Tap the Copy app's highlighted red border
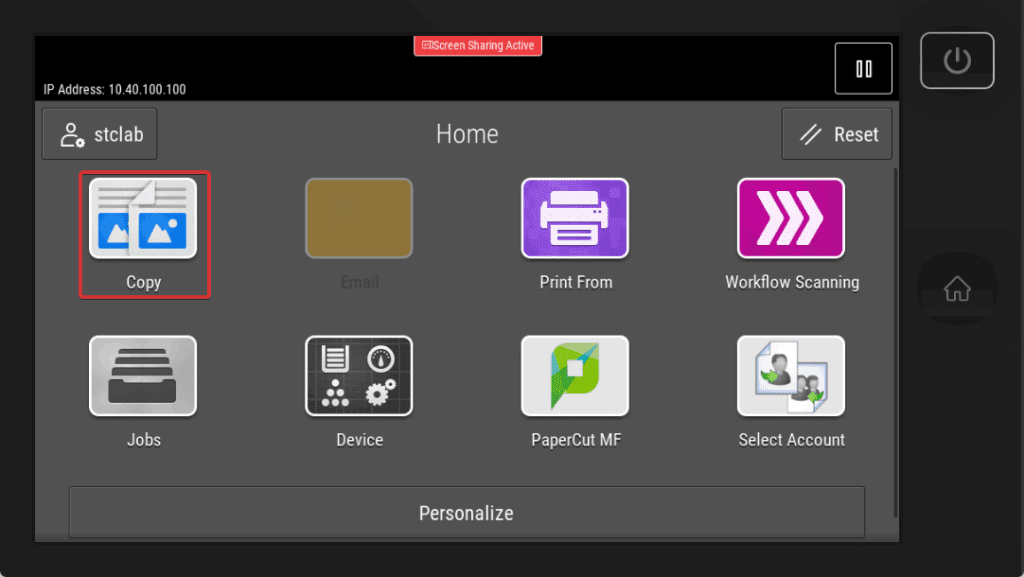 coord(144,170)
